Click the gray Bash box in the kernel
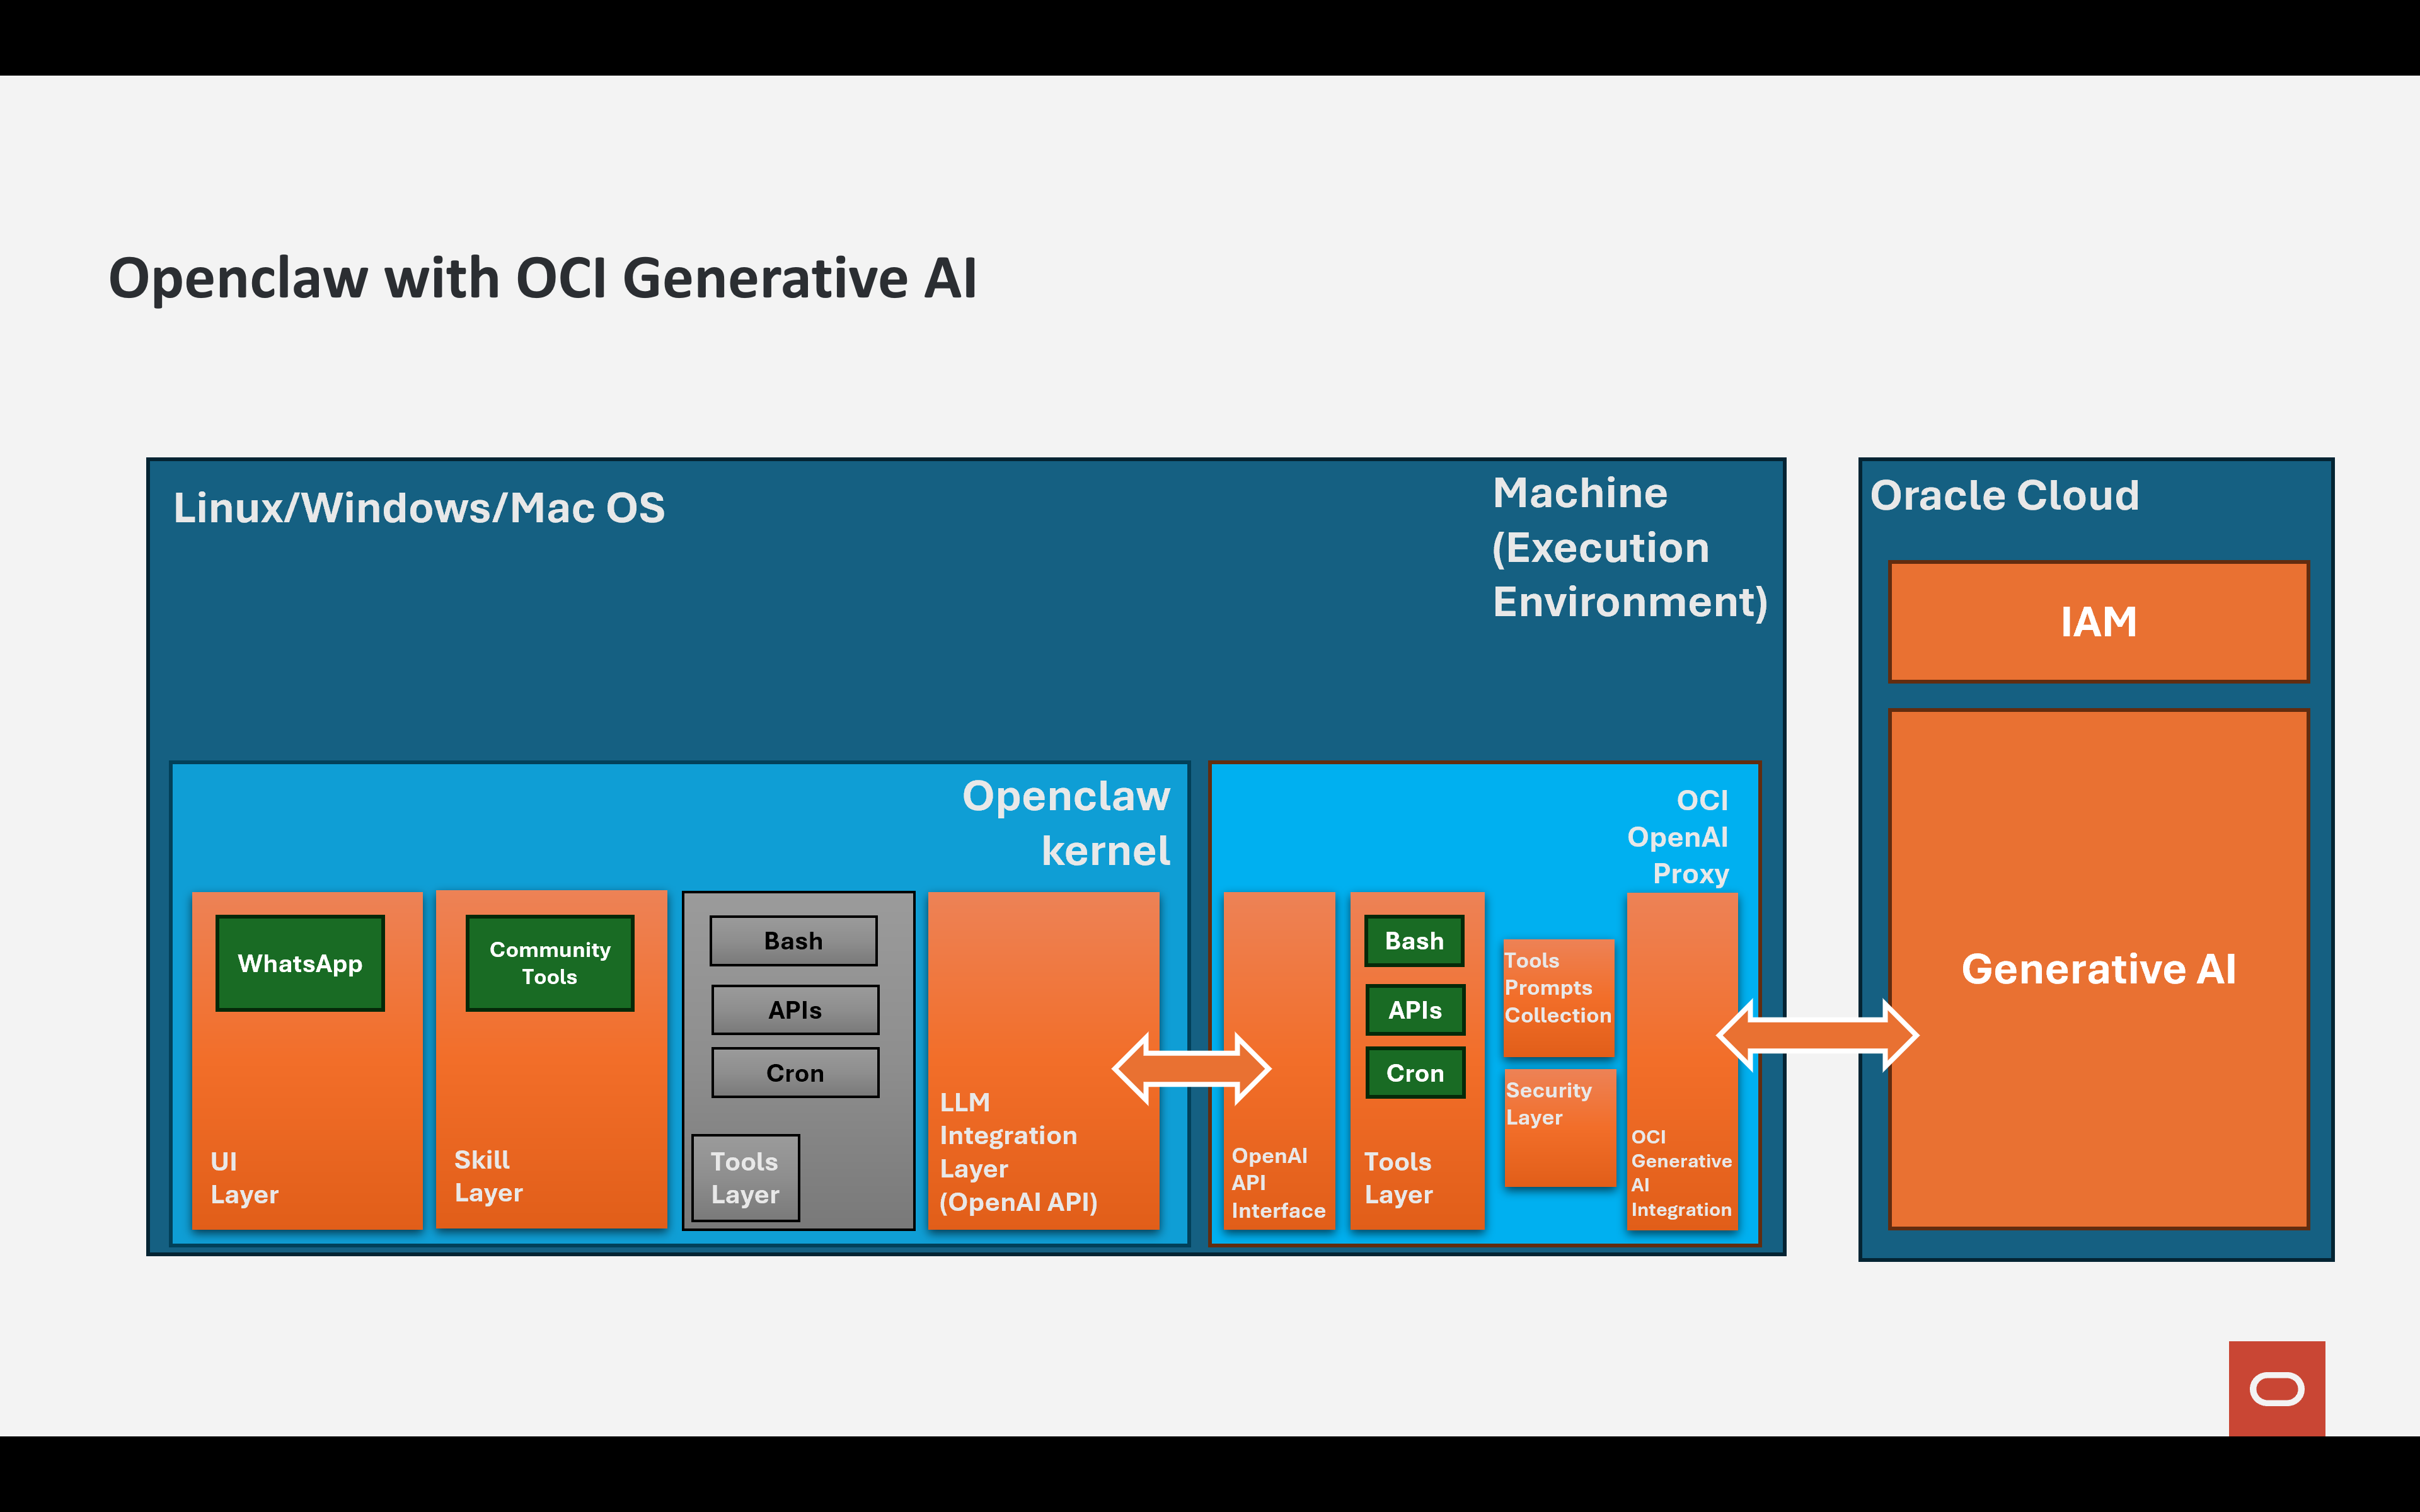This screenshot has width=2420, height=1512. point(793,941)
